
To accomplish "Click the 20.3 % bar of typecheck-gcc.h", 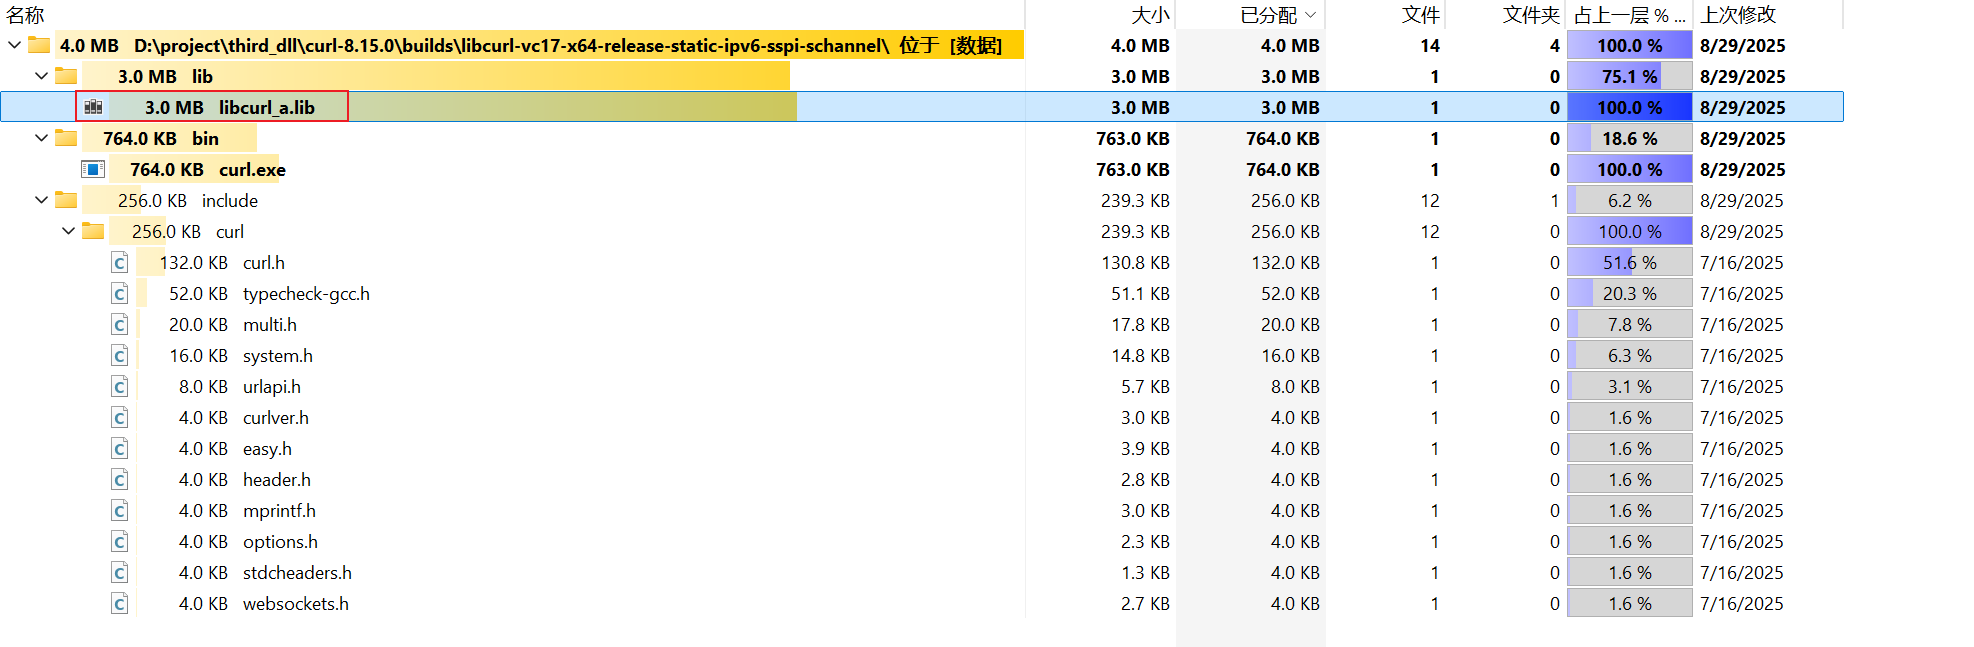I will coord(1629,293).
